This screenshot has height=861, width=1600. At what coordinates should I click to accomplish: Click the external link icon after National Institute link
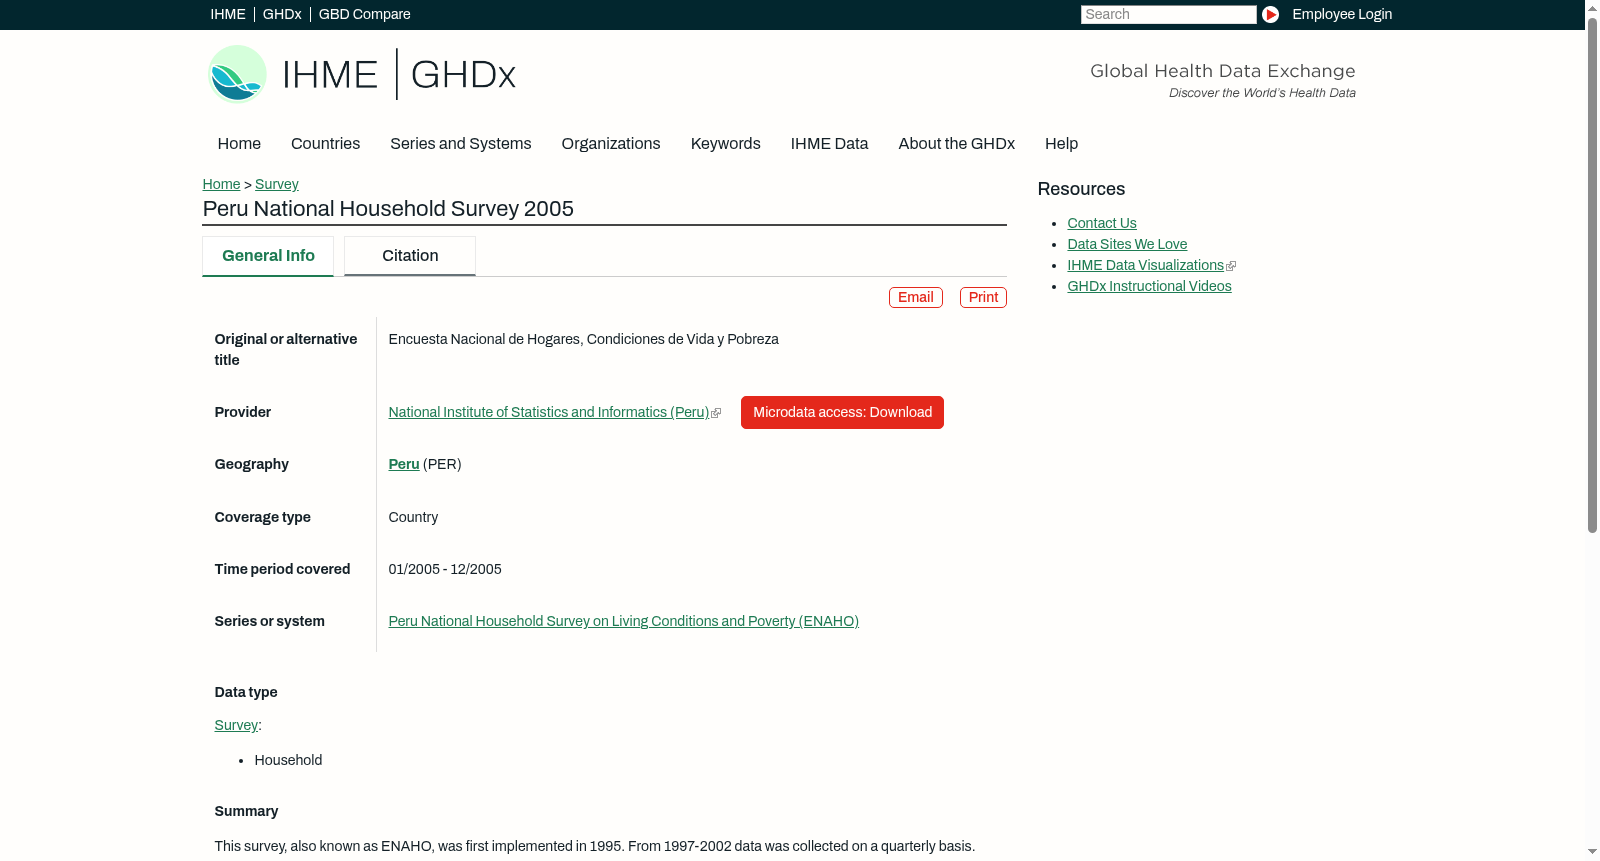click(716, 413)
